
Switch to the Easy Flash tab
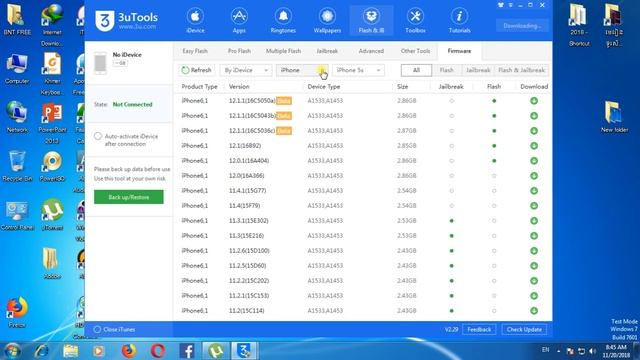coord(195,51)
